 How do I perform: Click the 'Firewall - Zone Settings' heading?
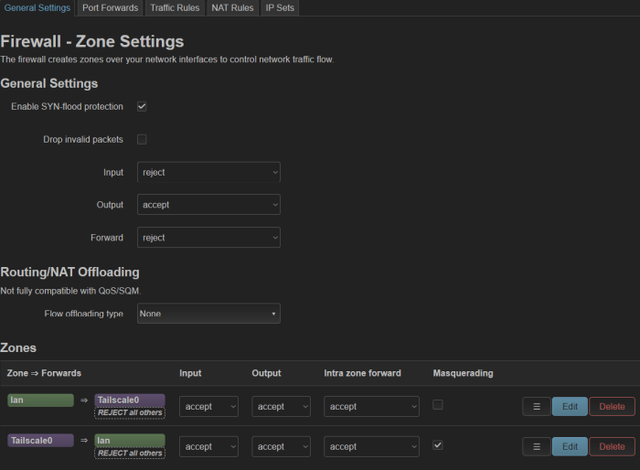click(x=92, y=42)
